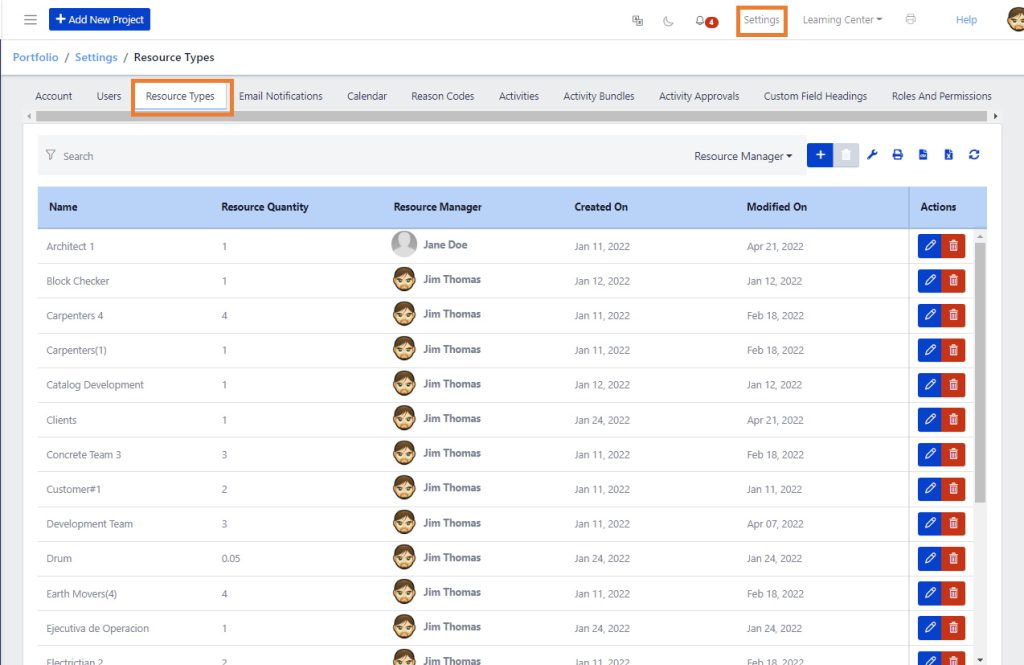The height and width of the screenshot is (665, 1024).
Task: Go to Activity Approvals tab
Action: (699, 96)
